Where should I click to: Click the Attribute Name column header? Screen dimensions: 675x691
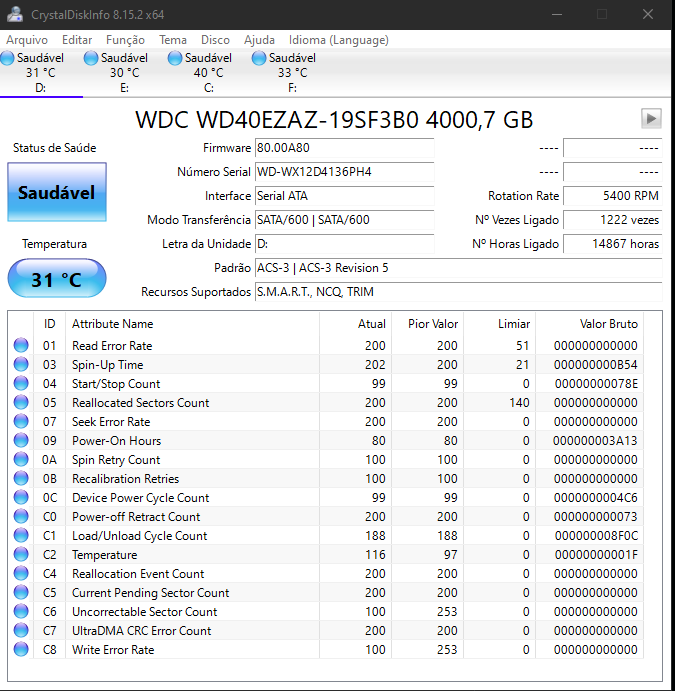(x=192, y=324)
